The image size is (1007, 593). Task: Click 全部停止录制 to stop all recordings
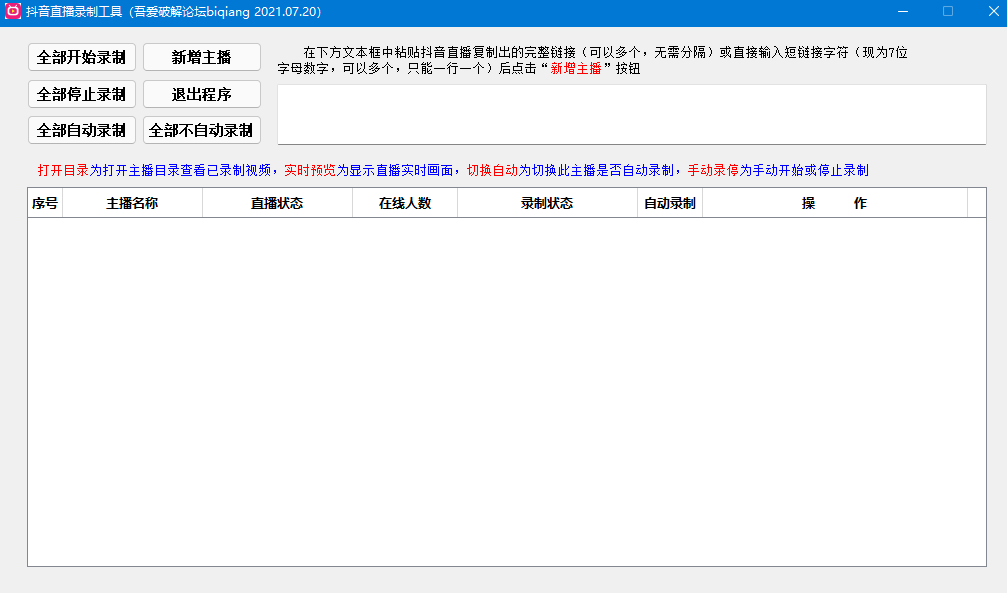pyautogui.click(x=81, y=94)
